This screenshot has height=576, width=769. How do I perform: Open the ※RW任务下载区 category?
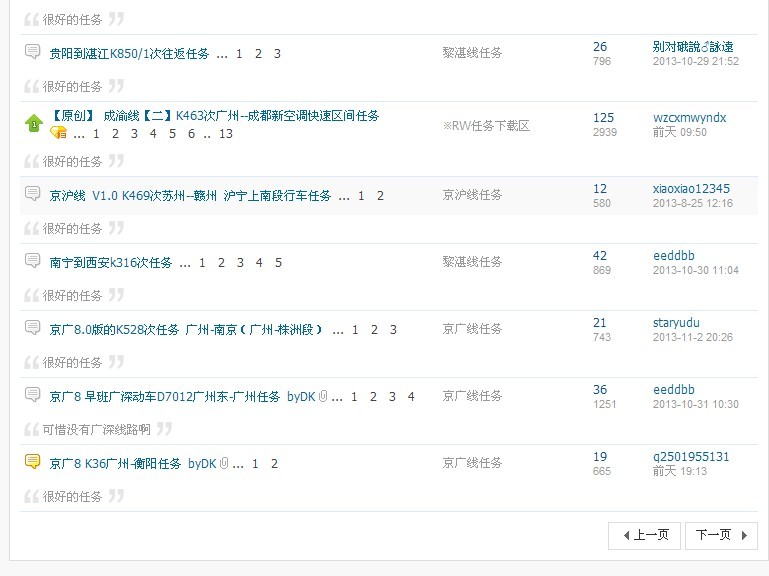(x=486, y=126)
